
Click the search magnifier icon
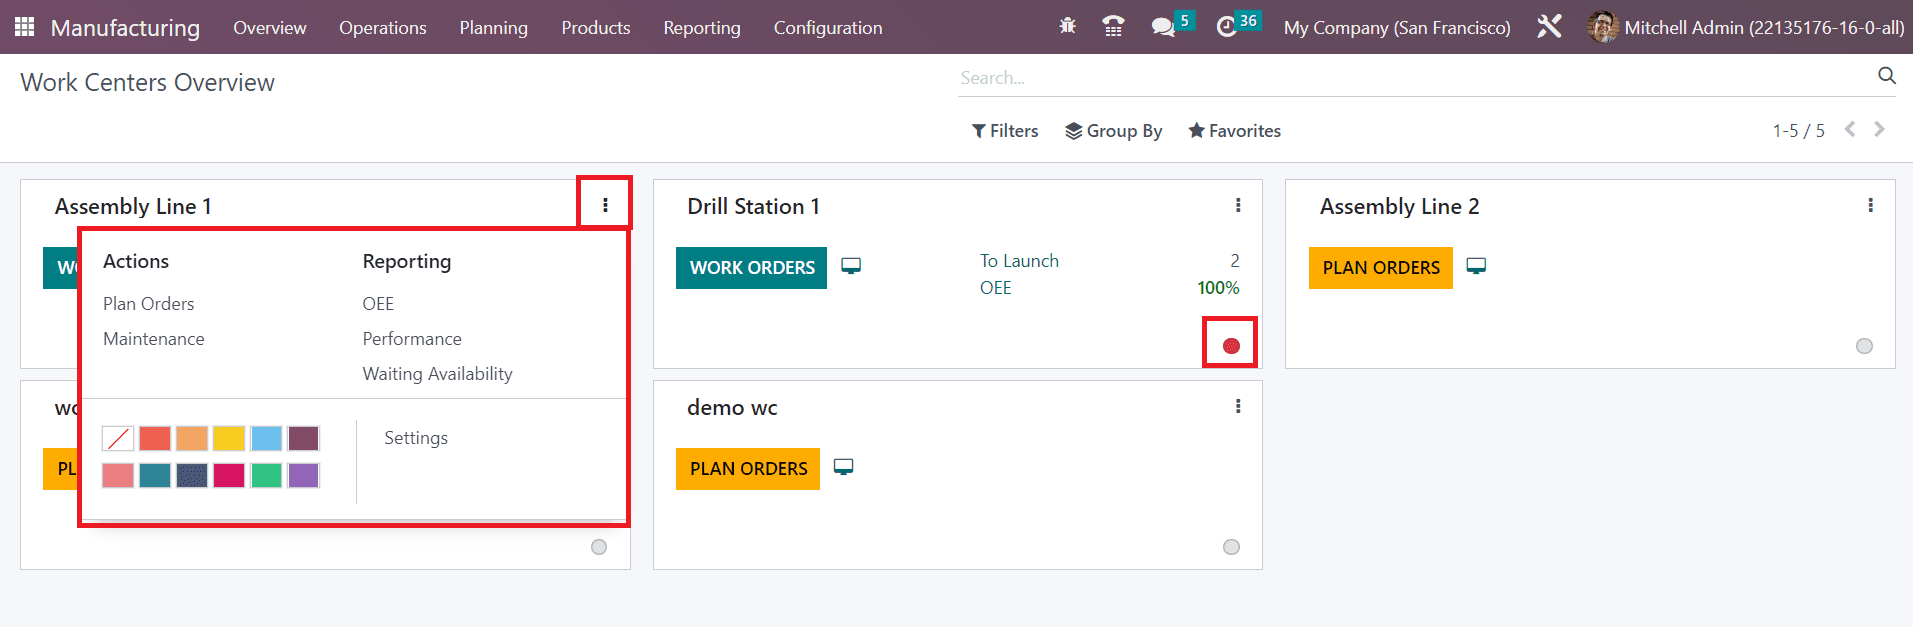coord(1886,76)
